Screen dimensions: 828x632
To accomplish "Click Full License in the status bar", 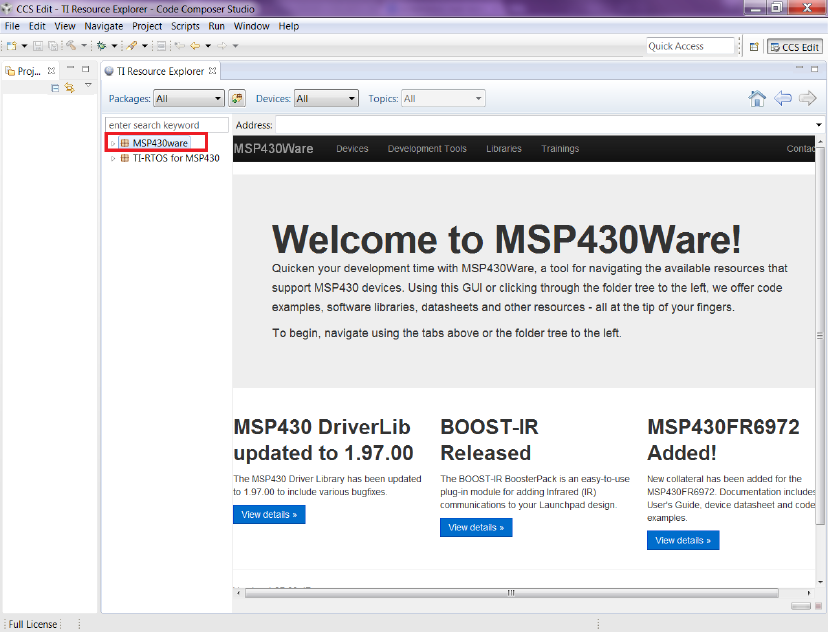I will (x=32, y=624).
